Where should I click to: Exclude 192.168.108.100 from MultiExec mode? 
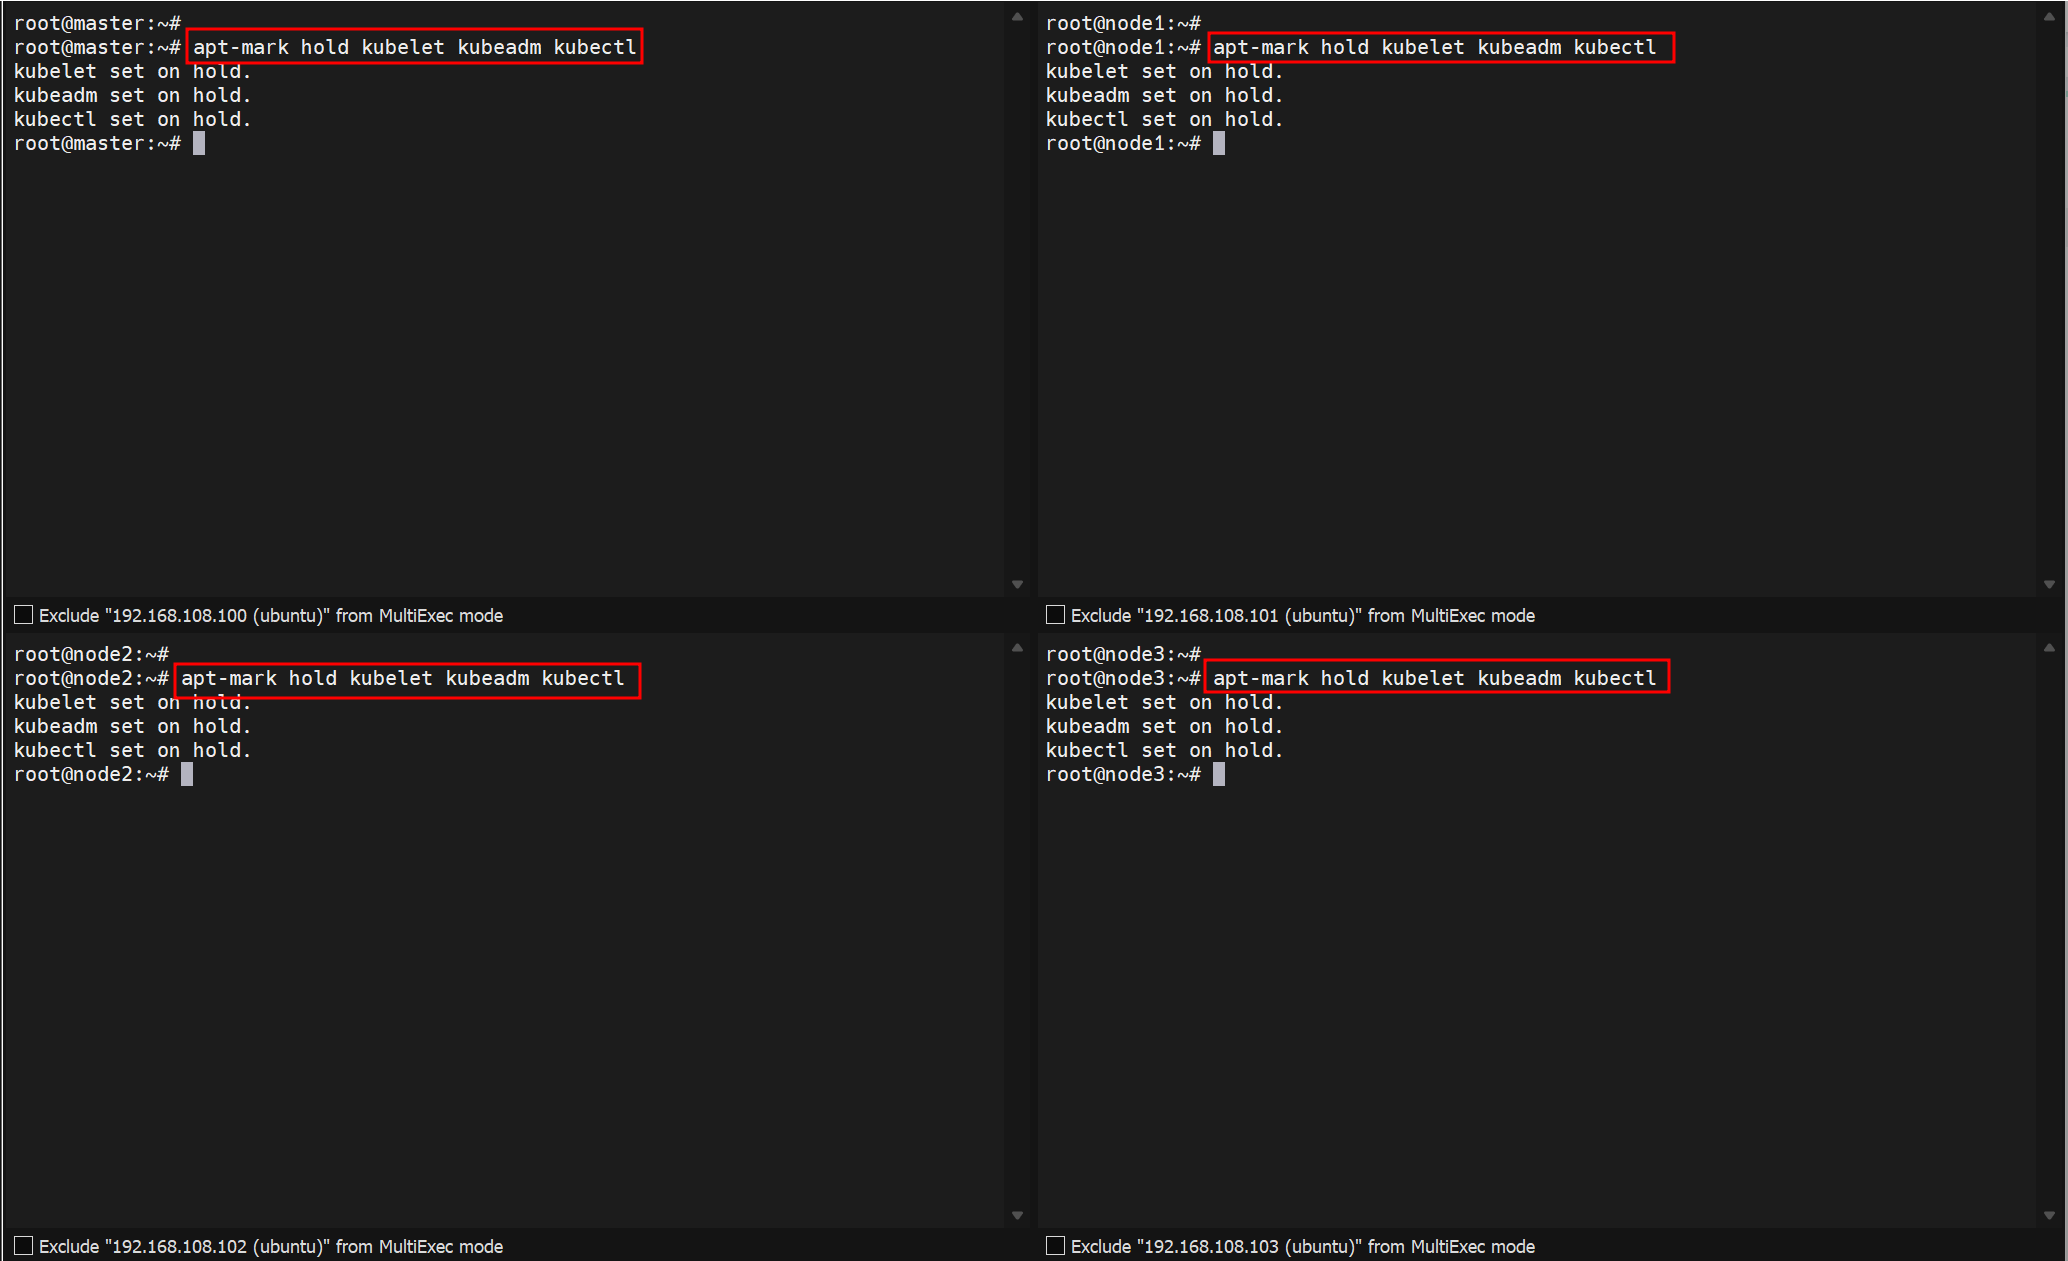coord(24,615)
